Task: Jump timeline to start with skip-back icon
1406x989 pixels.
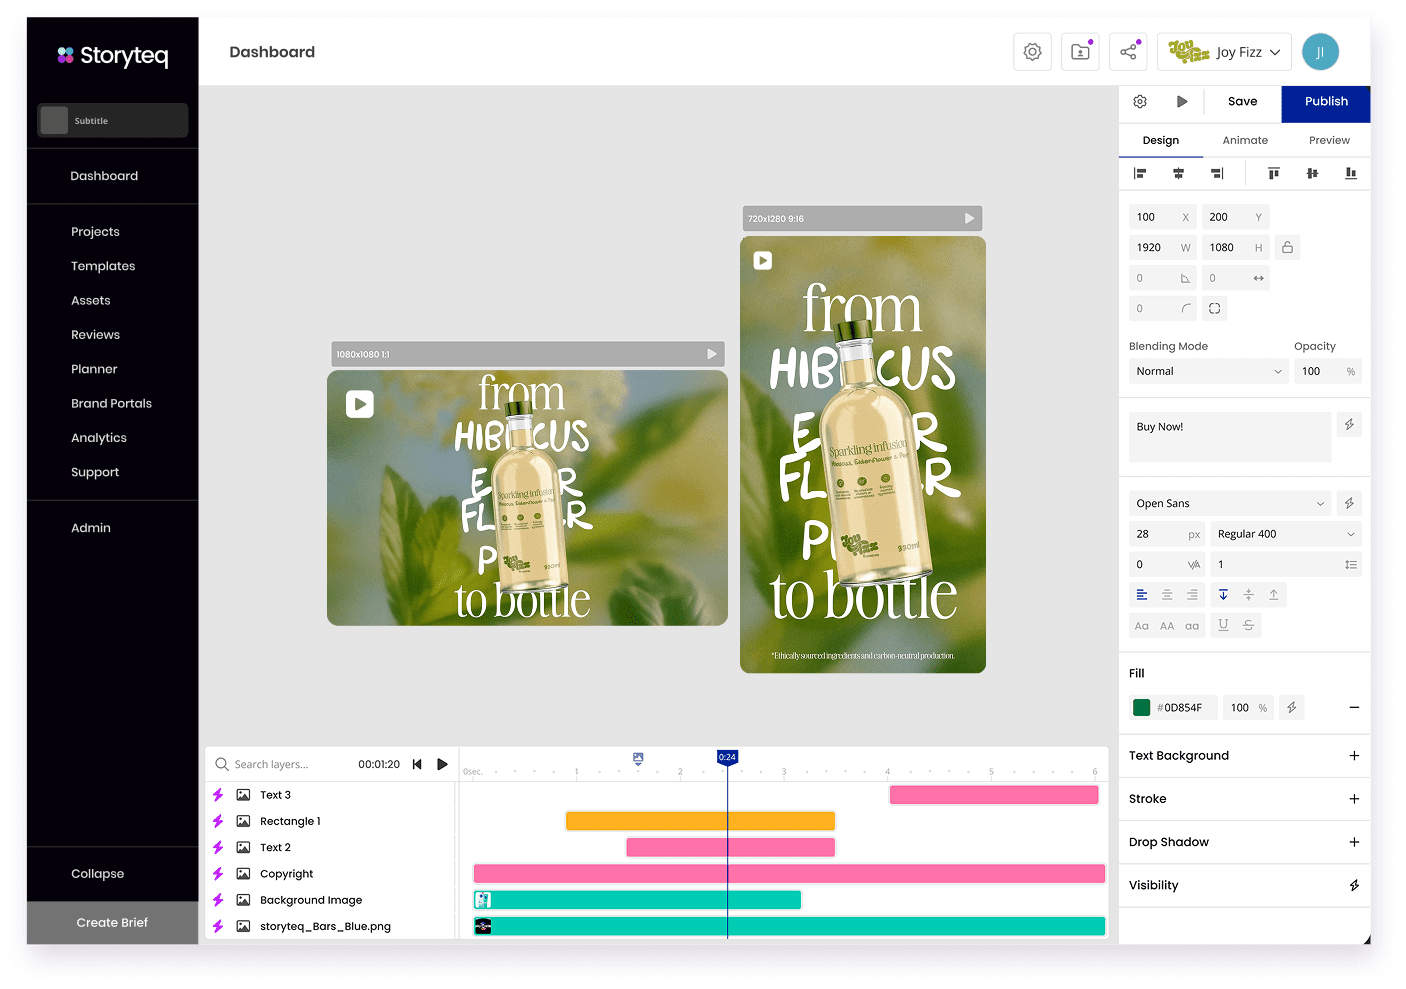Action: point(417,764)
